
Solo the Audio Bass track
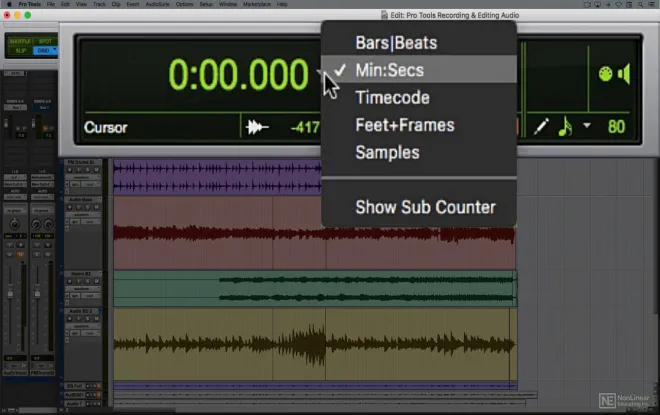pos(88,207)
